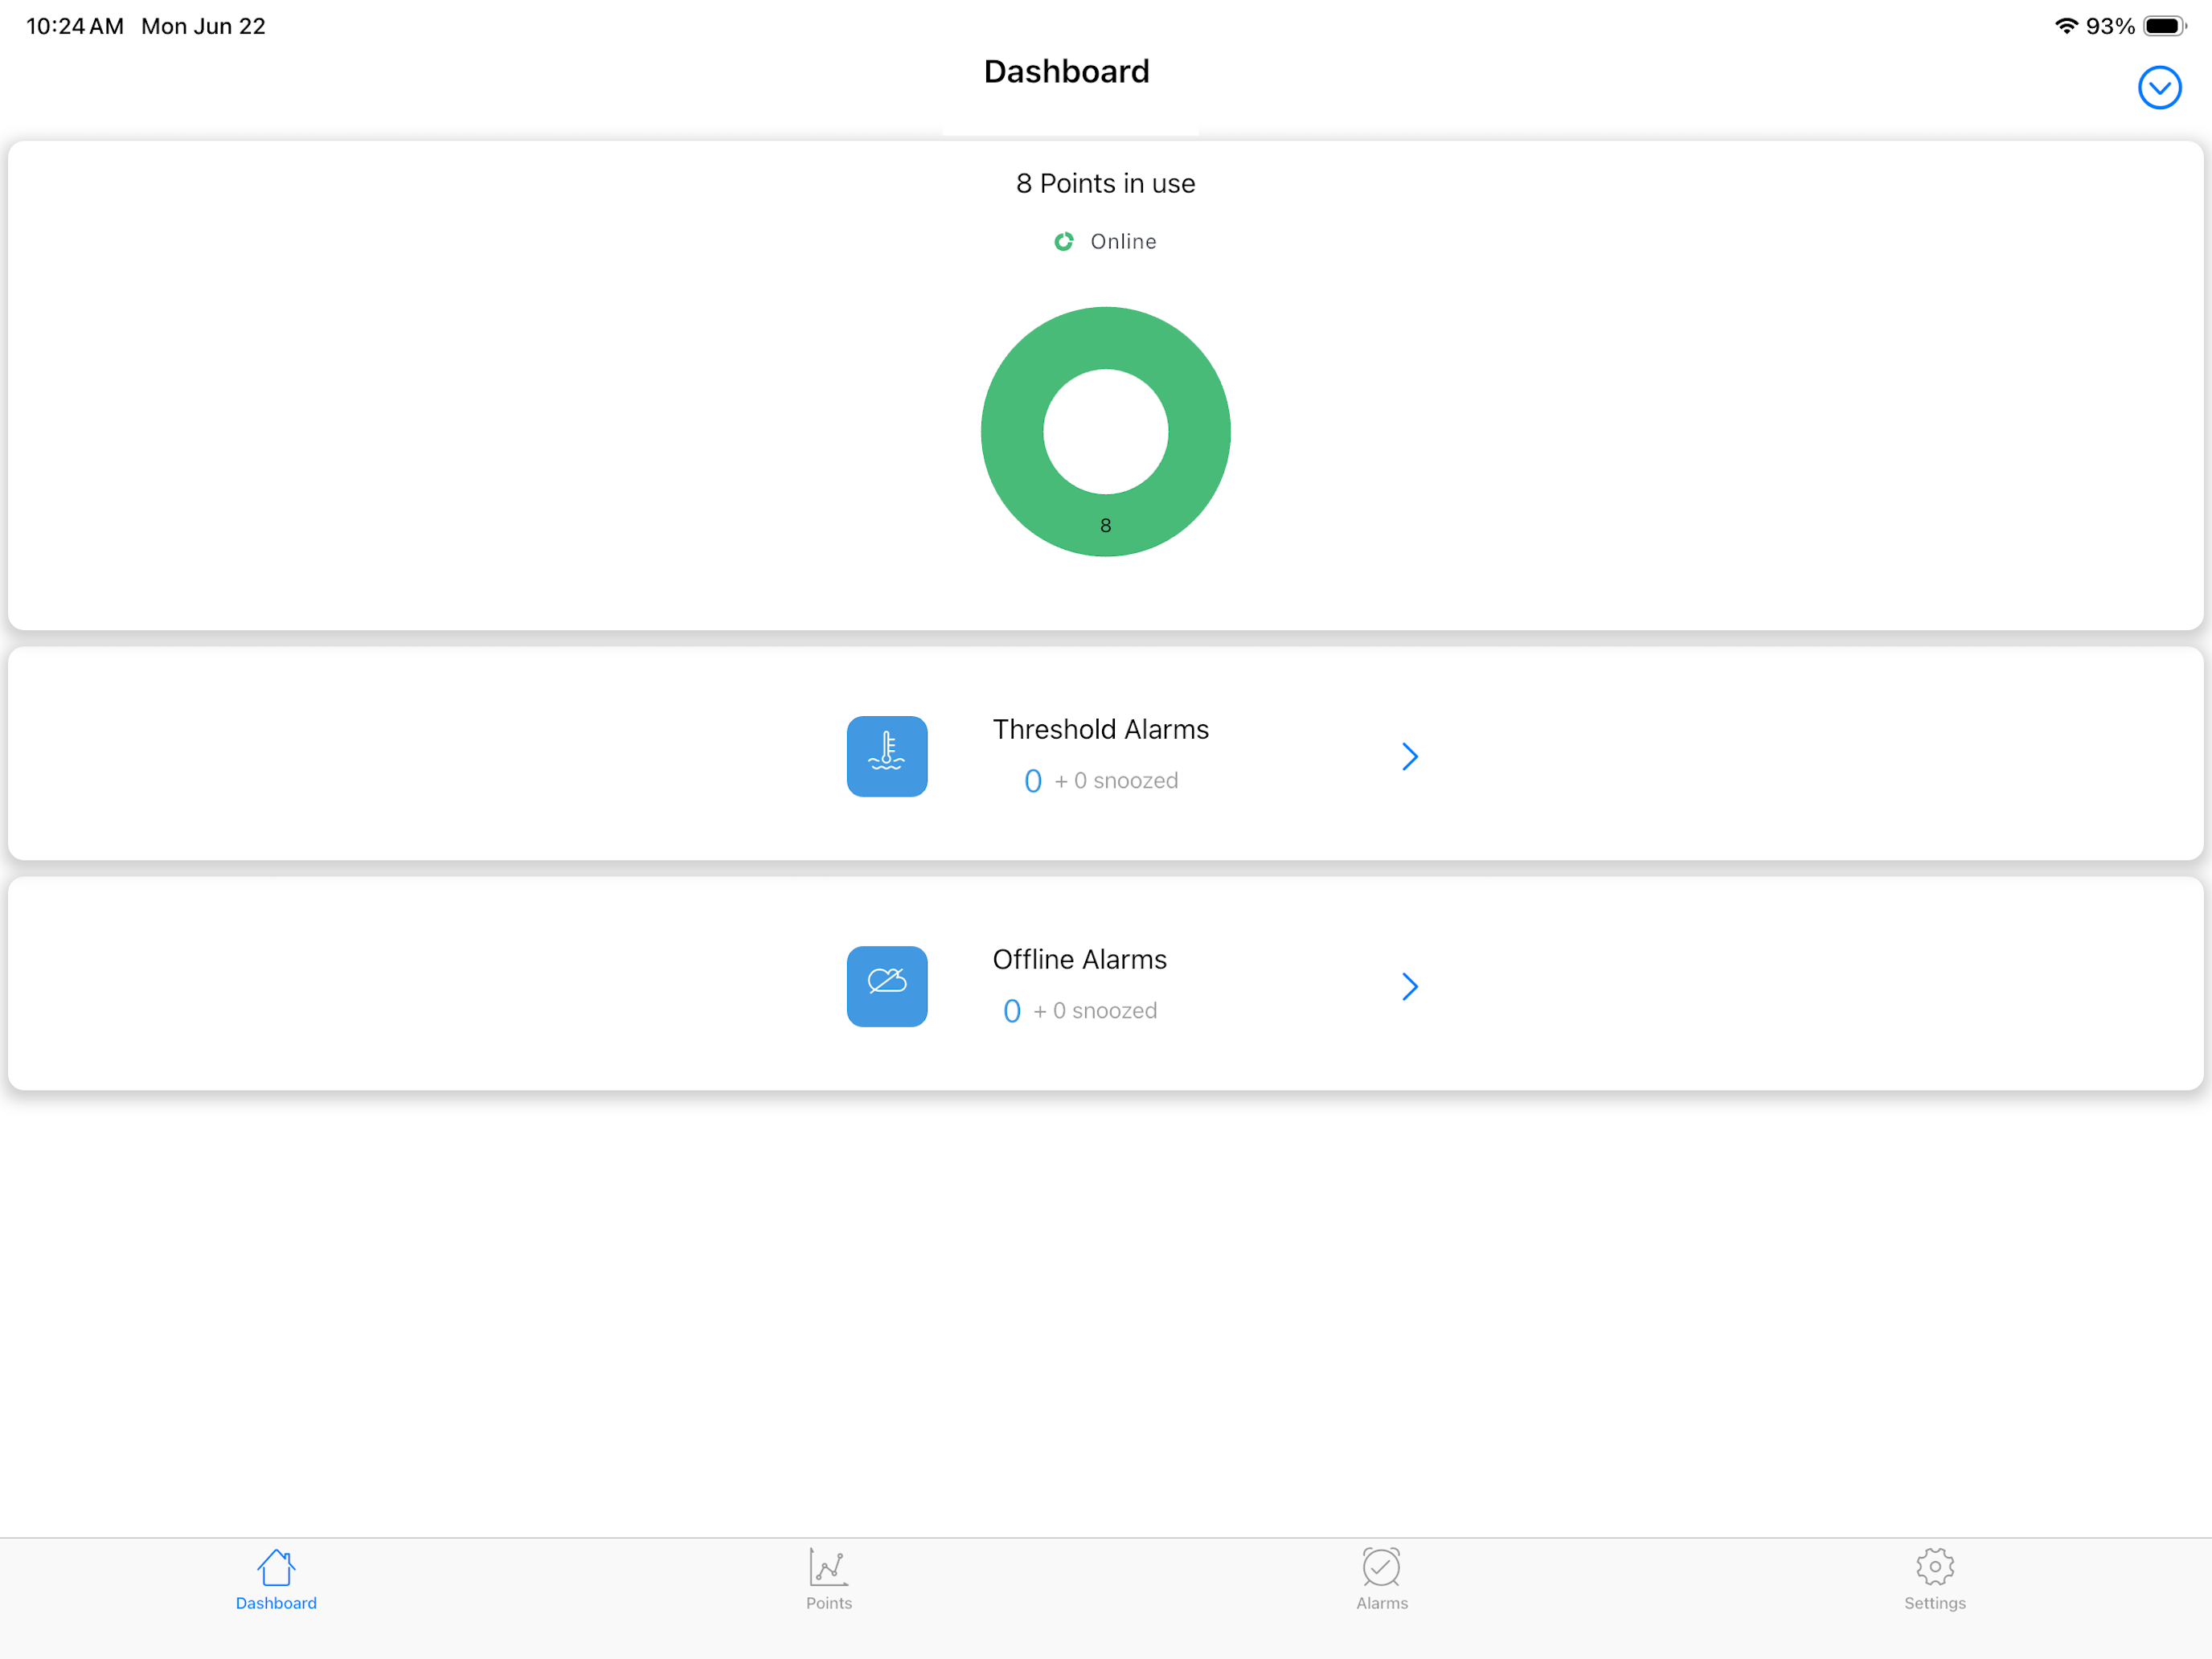The height and width of the screenshot is (1659, 2212).
Task: Tap the 8 Points in use heading
Action: (1105, 183)
